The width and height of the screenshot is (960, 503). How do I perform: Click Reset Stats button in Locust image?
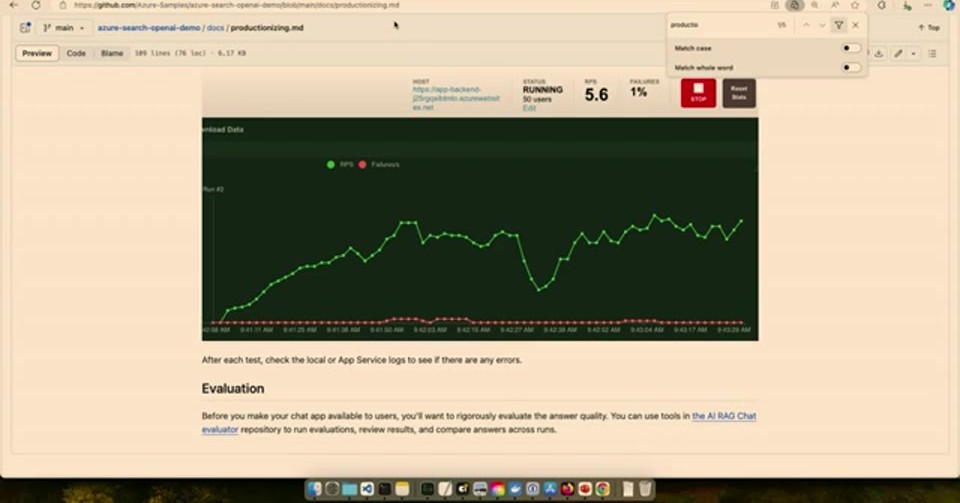739,93
